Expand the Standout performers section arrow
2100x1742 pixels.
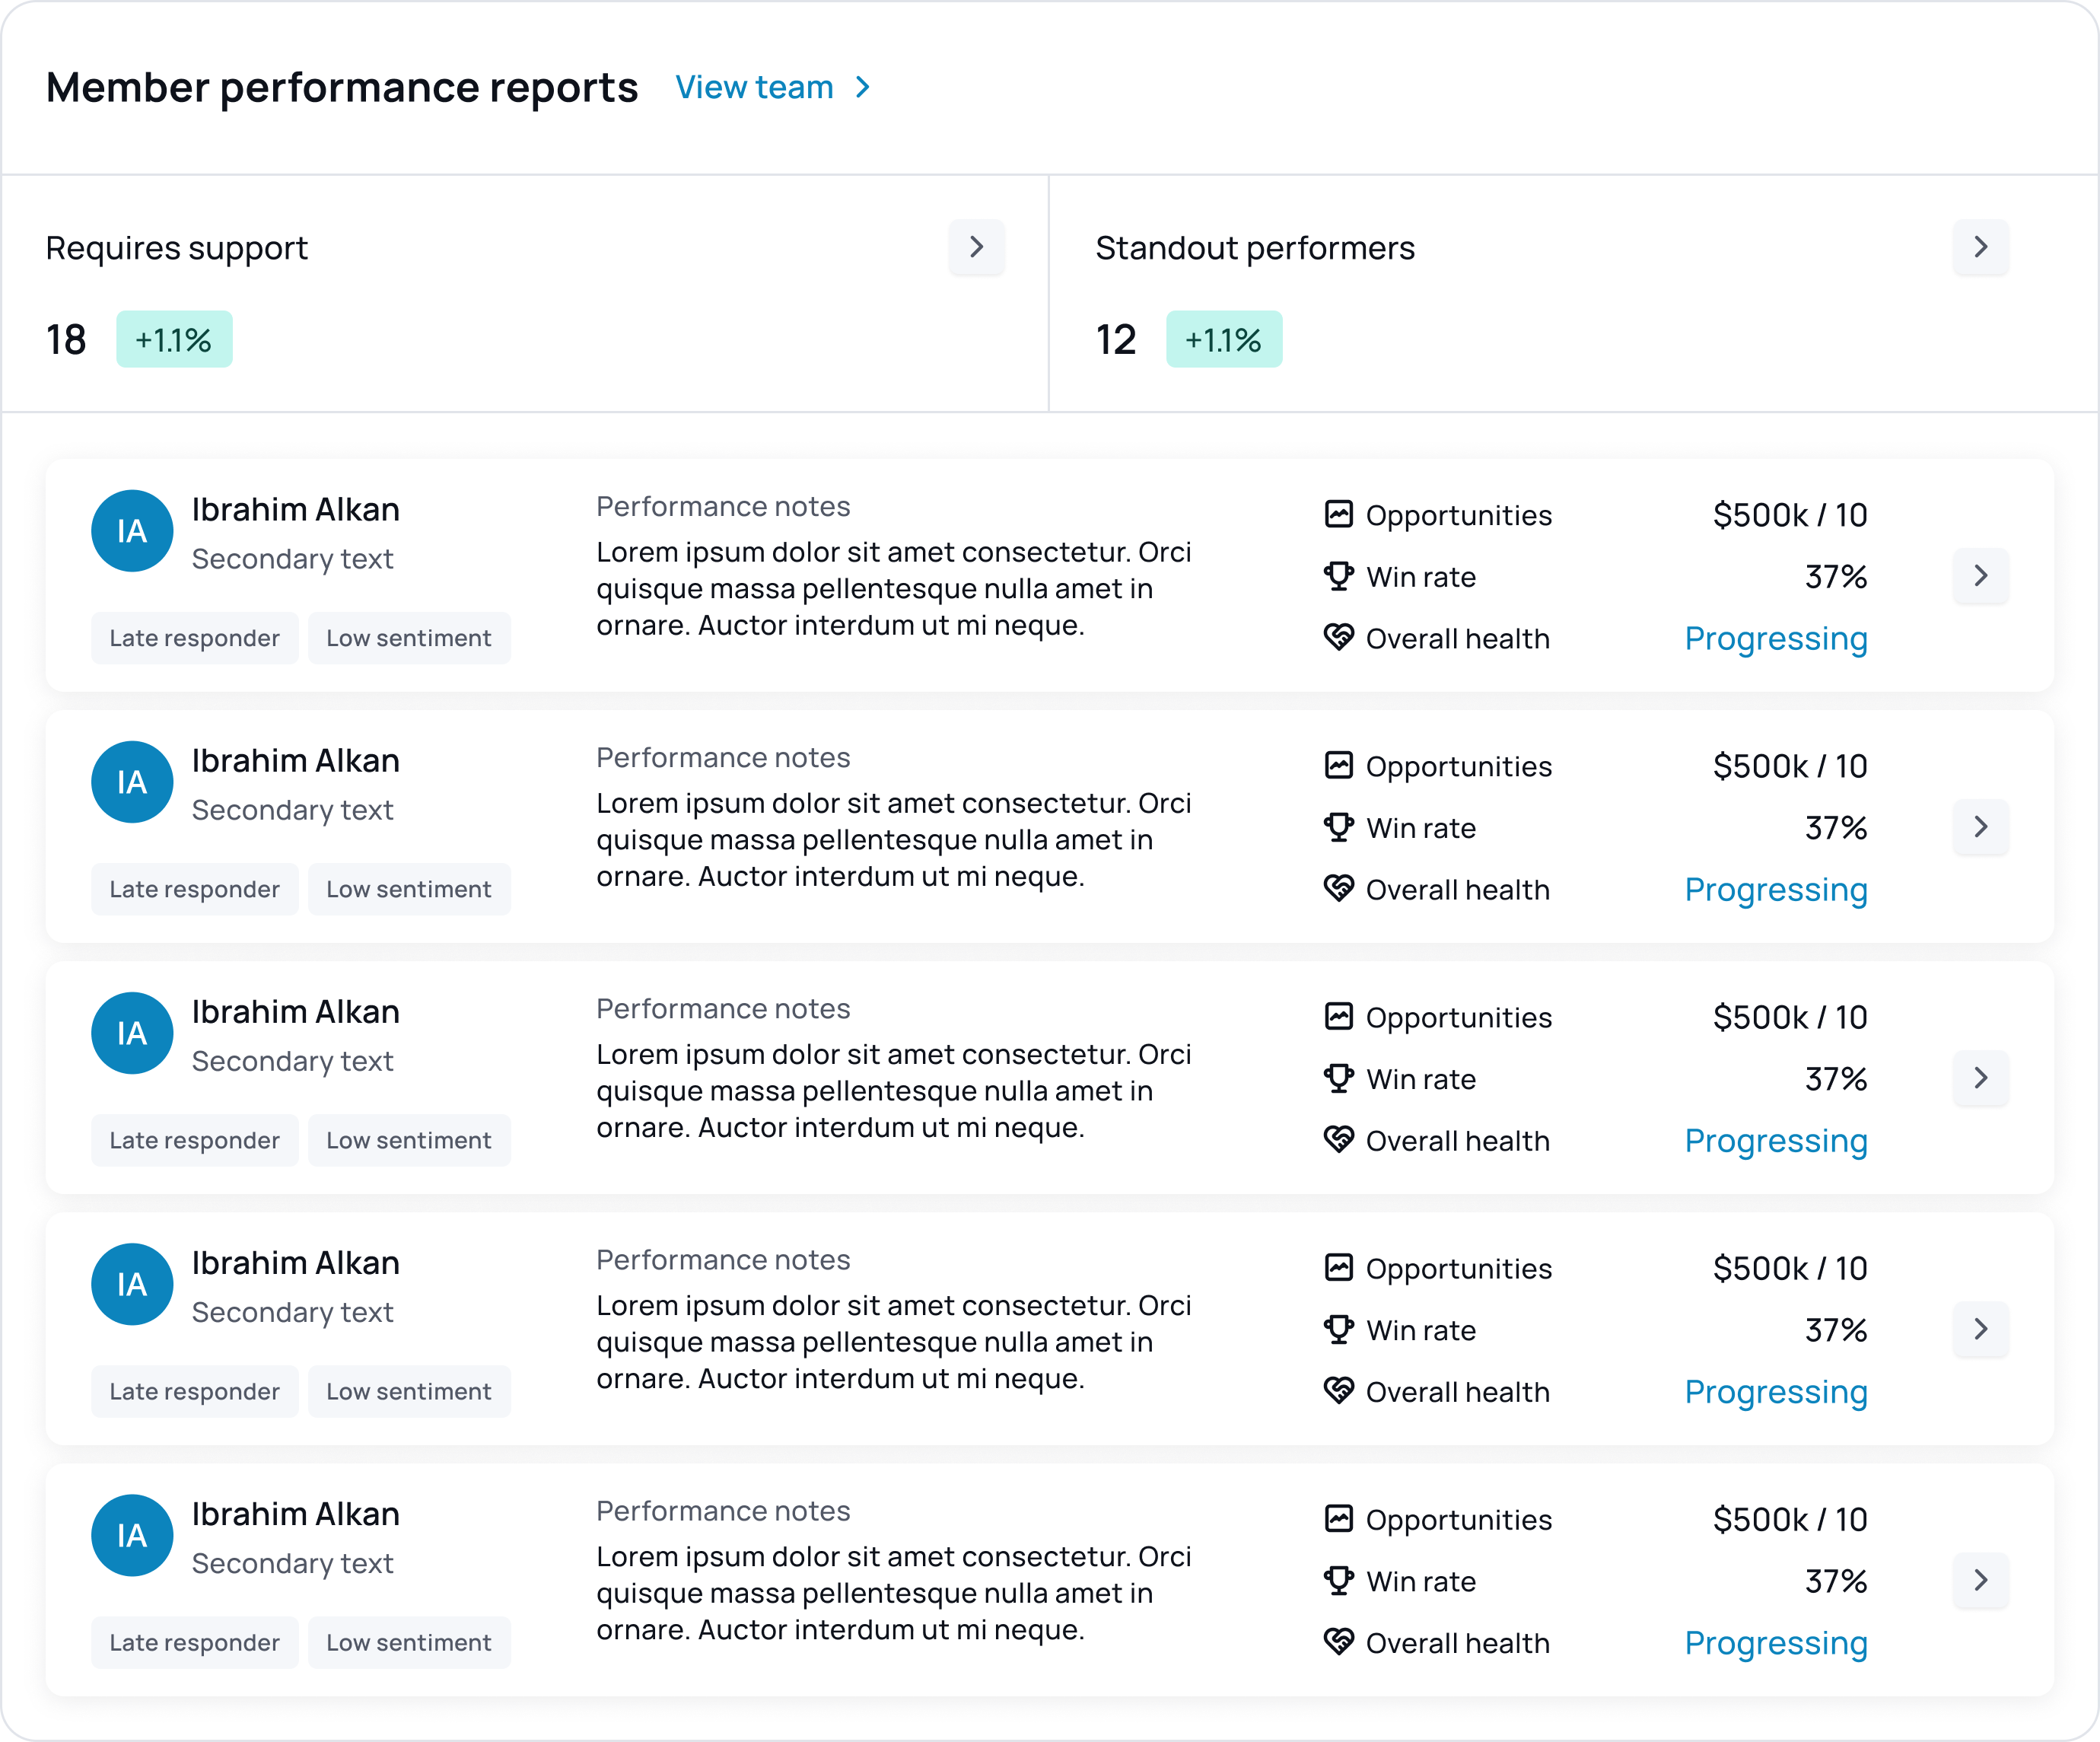[x=1980, y=247]
